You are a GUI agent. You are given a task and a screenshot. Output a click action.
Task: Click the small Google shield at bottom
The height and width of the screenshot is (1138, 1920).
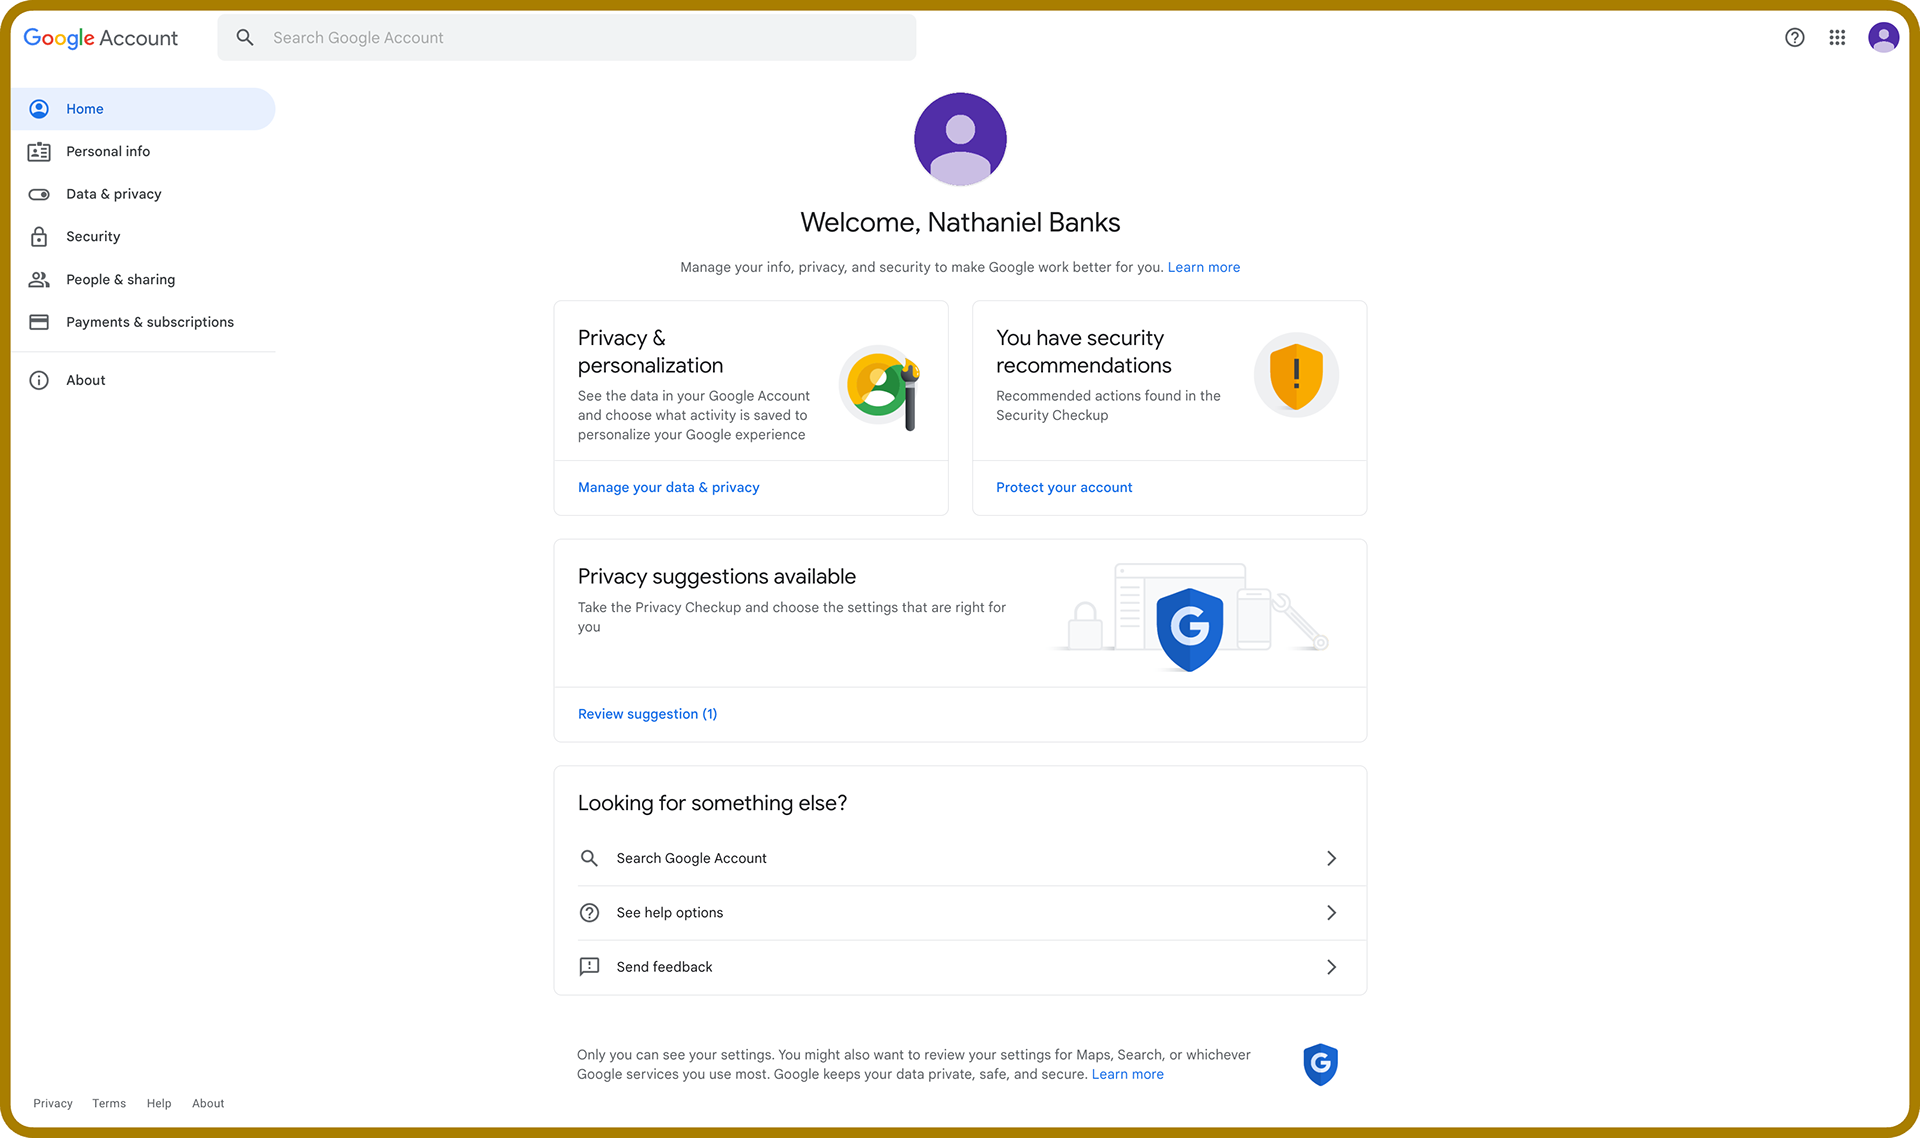click(1320, 1064)
